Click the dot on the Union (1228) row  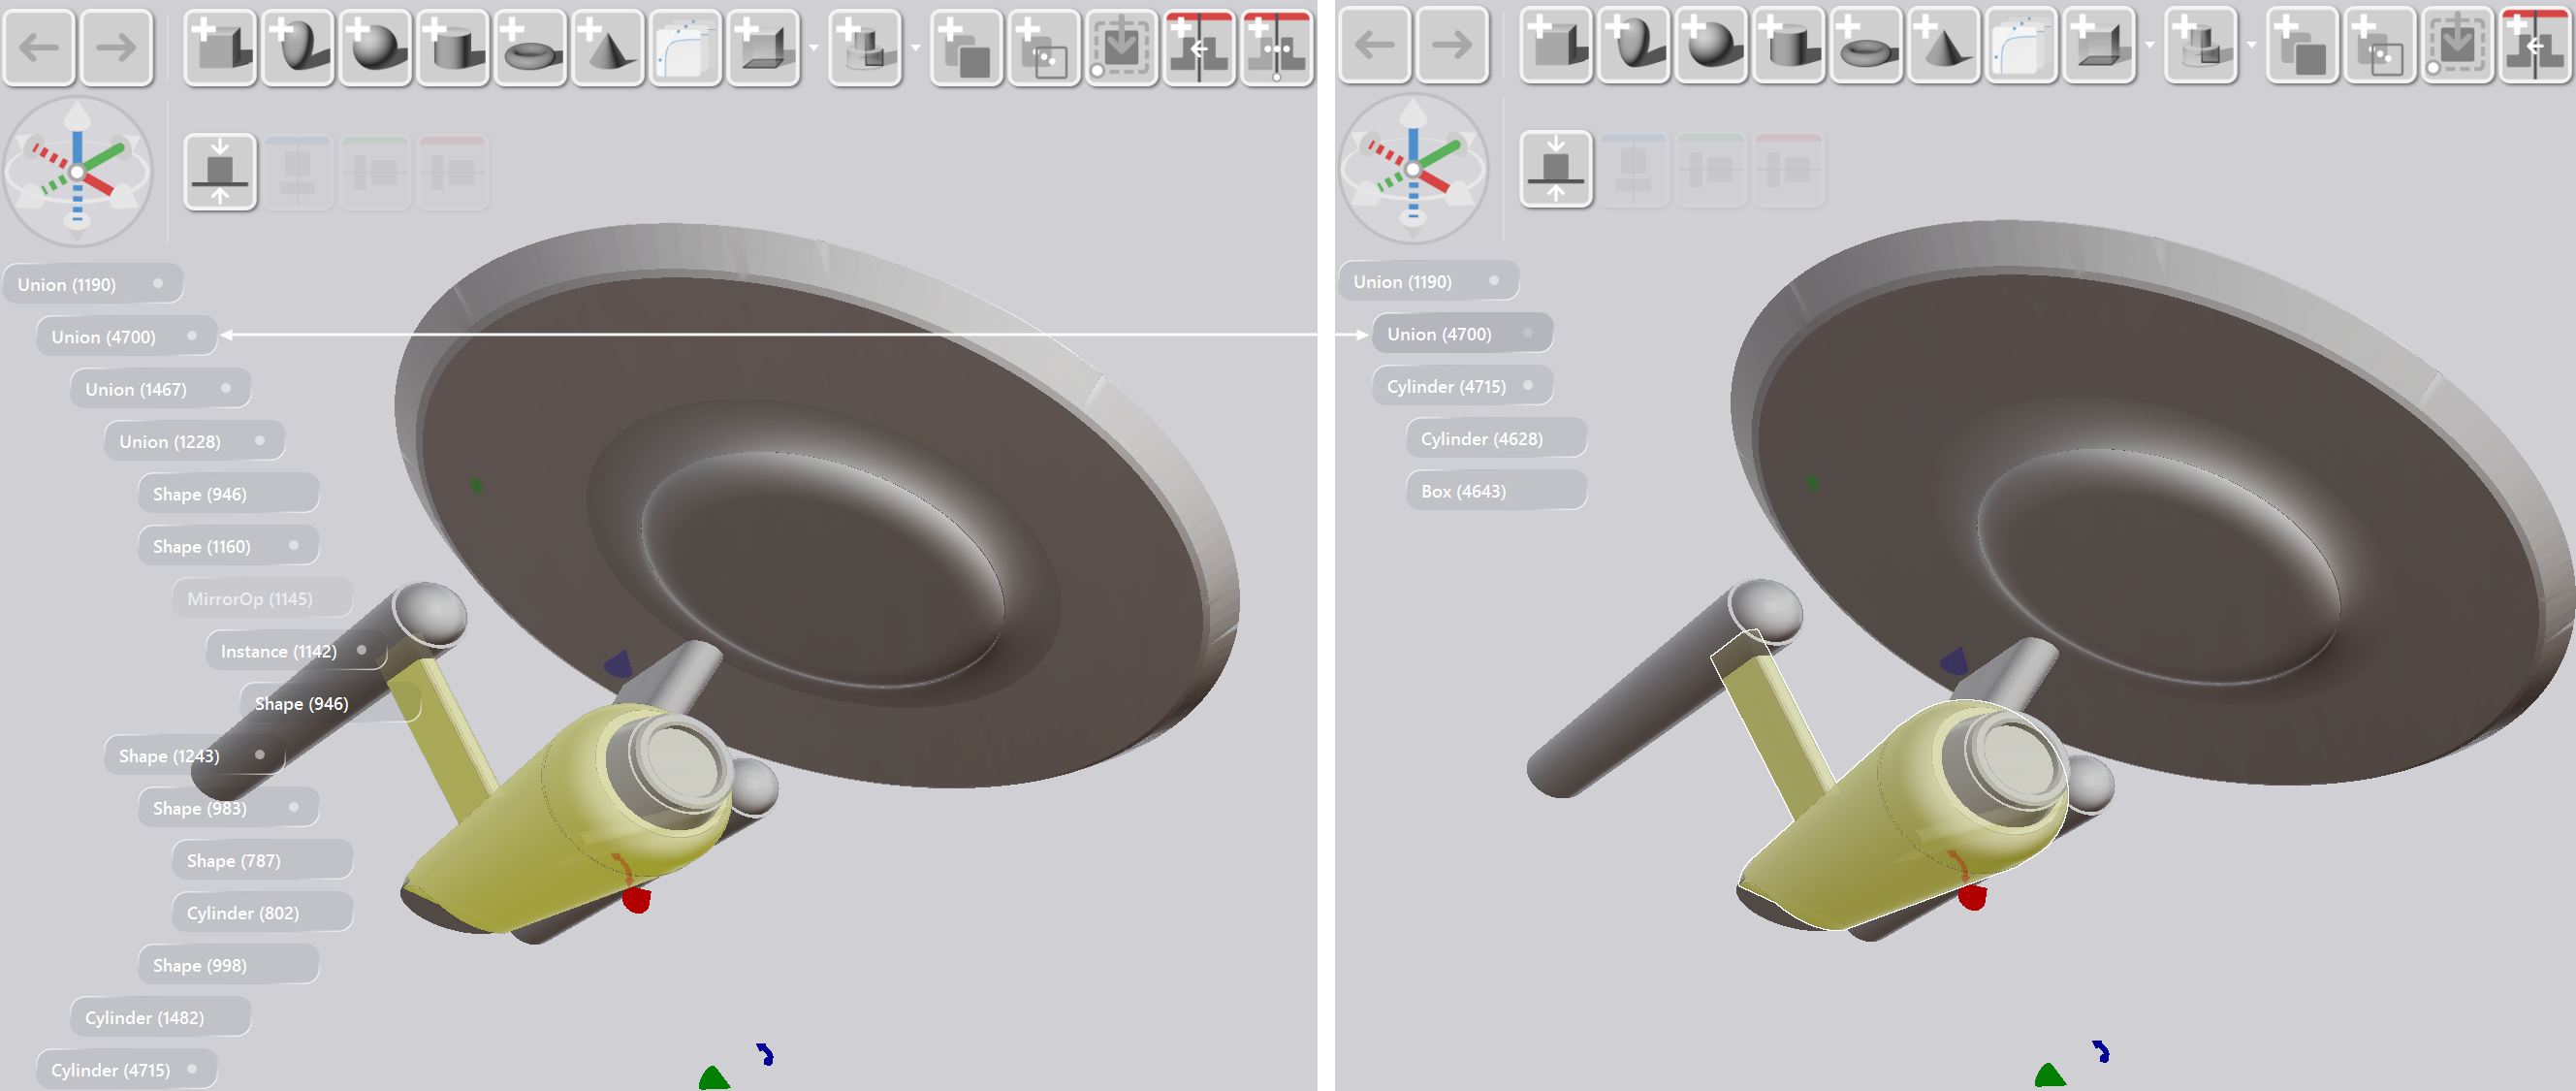pyautogui.click(x=260, y=441)
